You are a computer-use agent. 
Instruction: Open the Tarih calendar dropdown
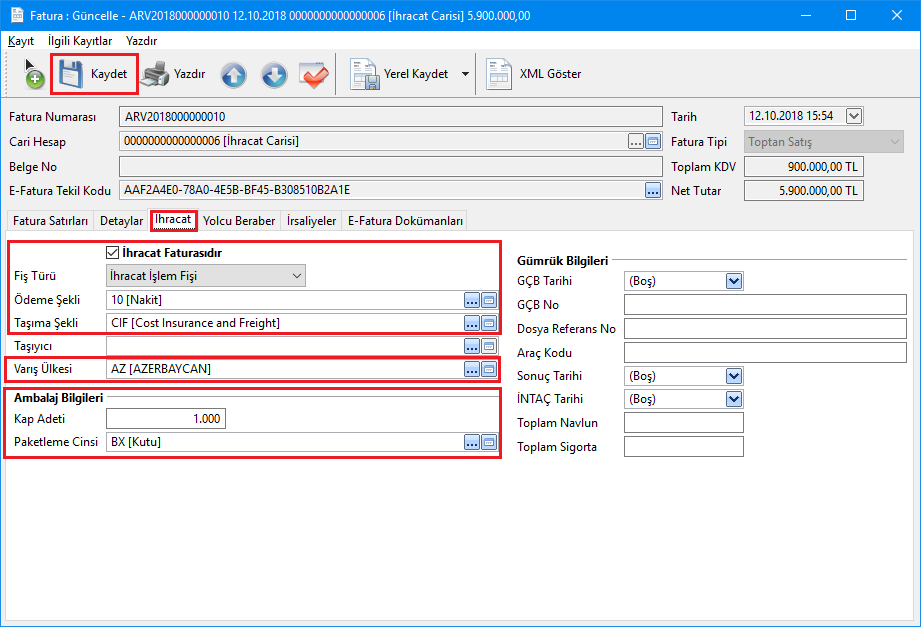853,116
